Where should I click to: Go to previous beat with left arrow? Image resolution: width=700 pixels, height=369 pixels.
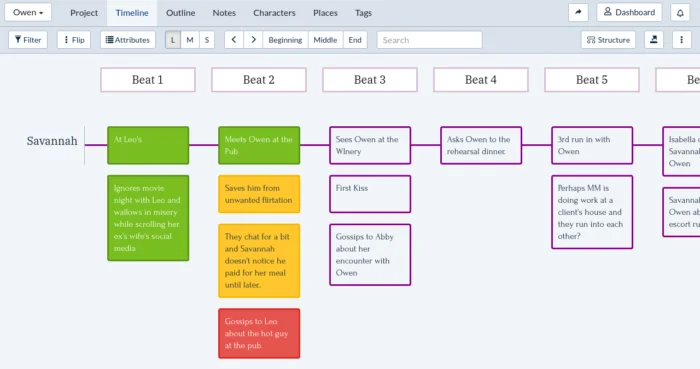[234, 40]
